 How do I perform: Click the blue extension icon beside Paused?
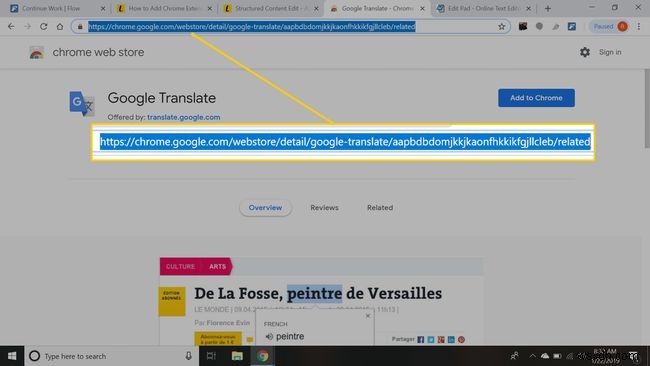click(x=572, y=27)
